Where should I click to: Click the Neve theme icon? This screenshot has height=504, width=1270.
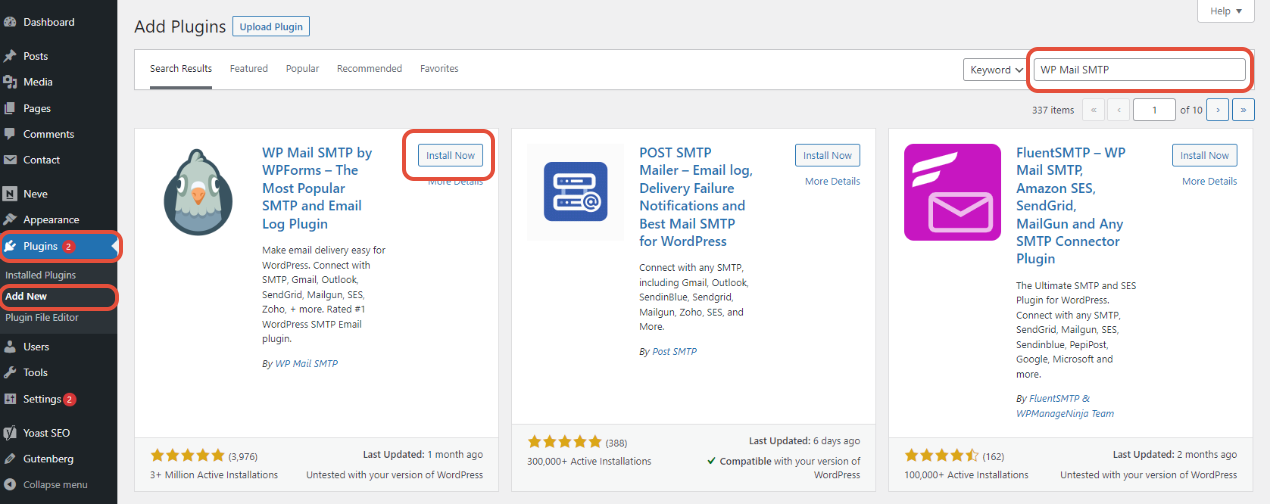pos(10,194)
